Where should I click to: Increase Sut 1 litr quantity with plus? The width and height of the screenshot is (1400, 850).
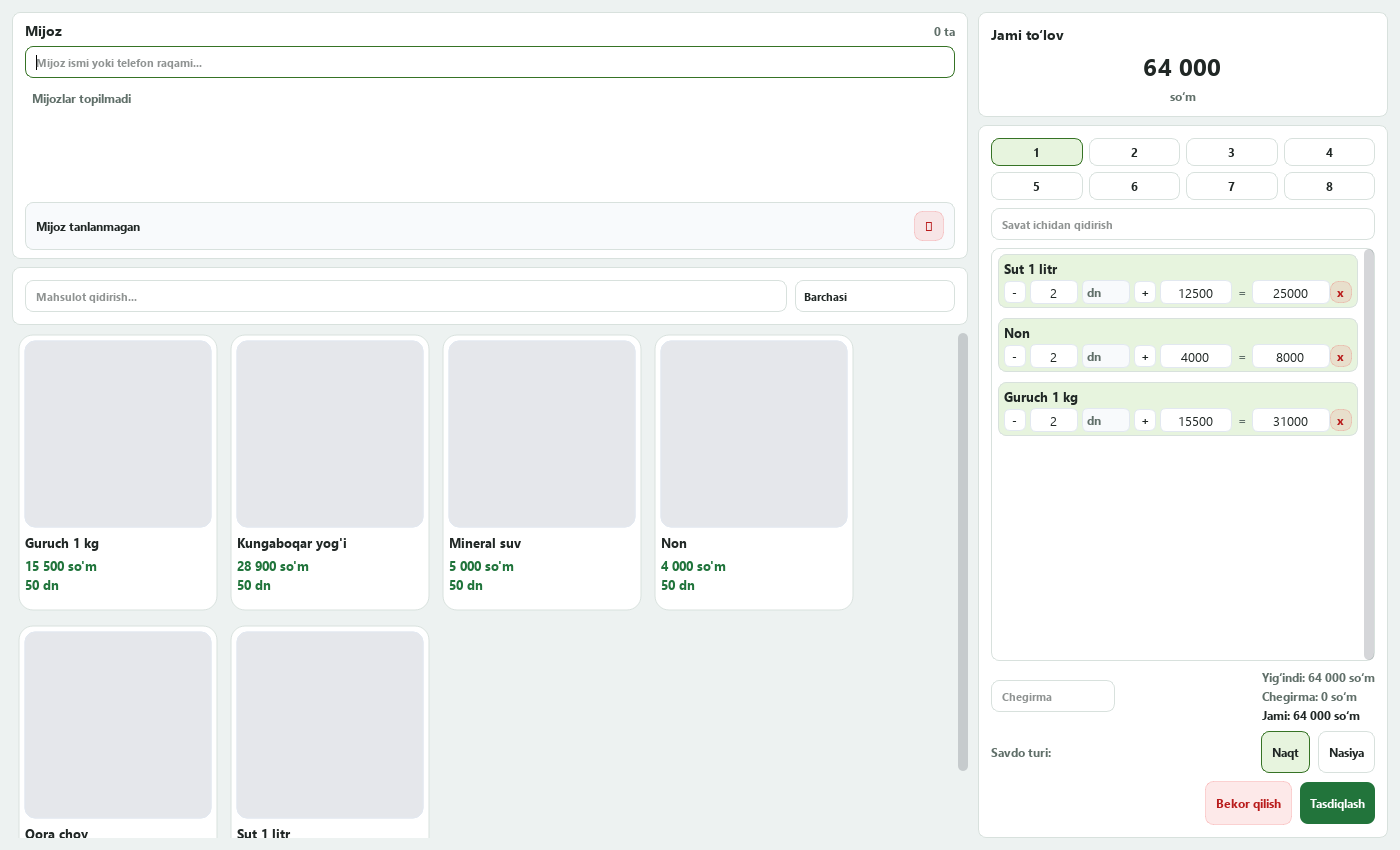click(x=1145, y=292)
